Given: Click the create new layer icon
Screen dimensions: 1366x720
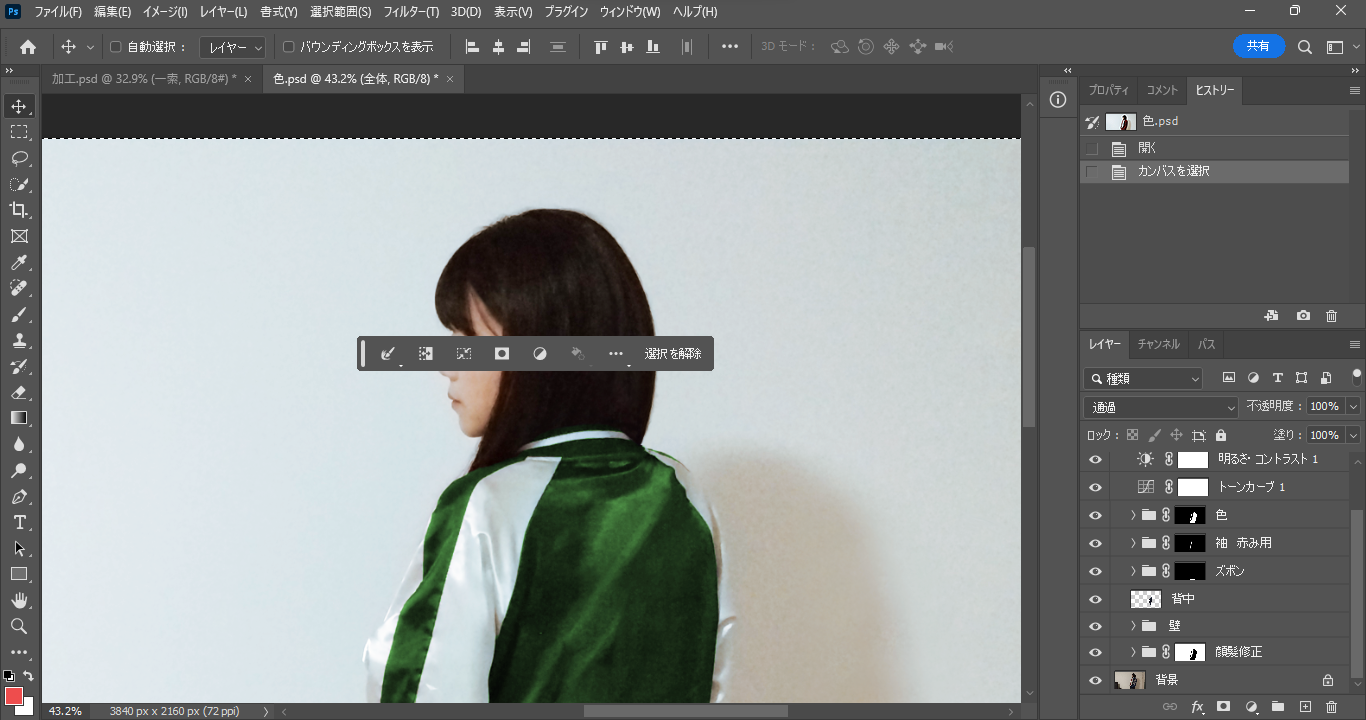Looking at the screenshot, I should click(1304, 707).
